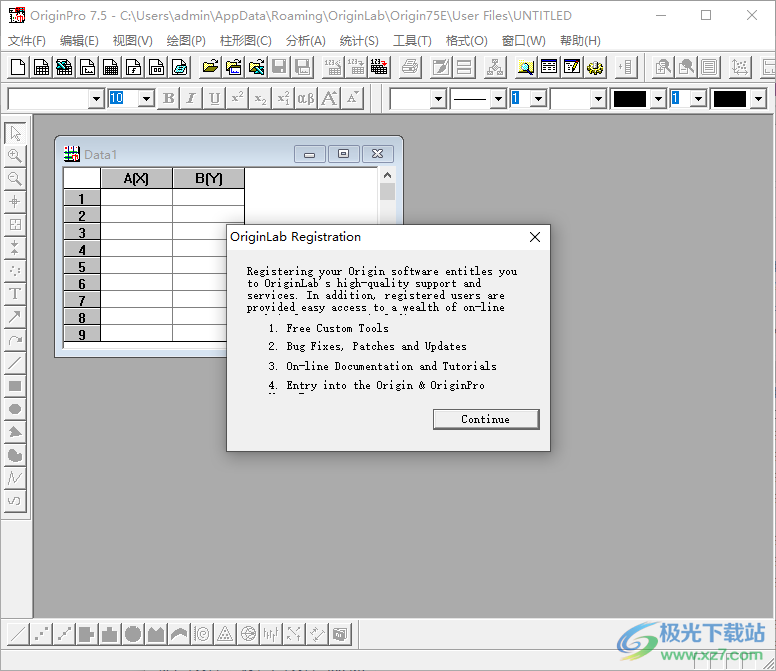Click the High-Low-Close plot icon
Viewport: 776px width, 671px height.
(271, 634)
